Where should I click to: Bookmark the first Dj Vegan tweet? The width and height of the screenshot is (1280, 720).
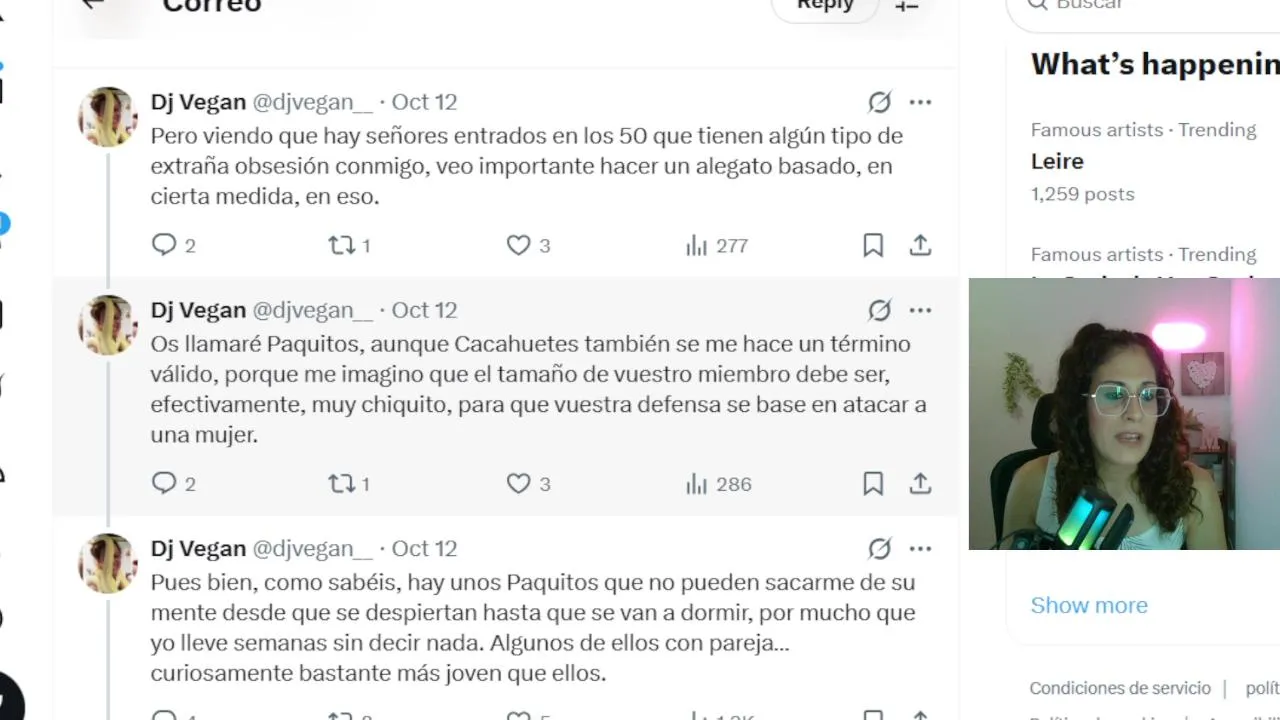(x=873, y=245)
